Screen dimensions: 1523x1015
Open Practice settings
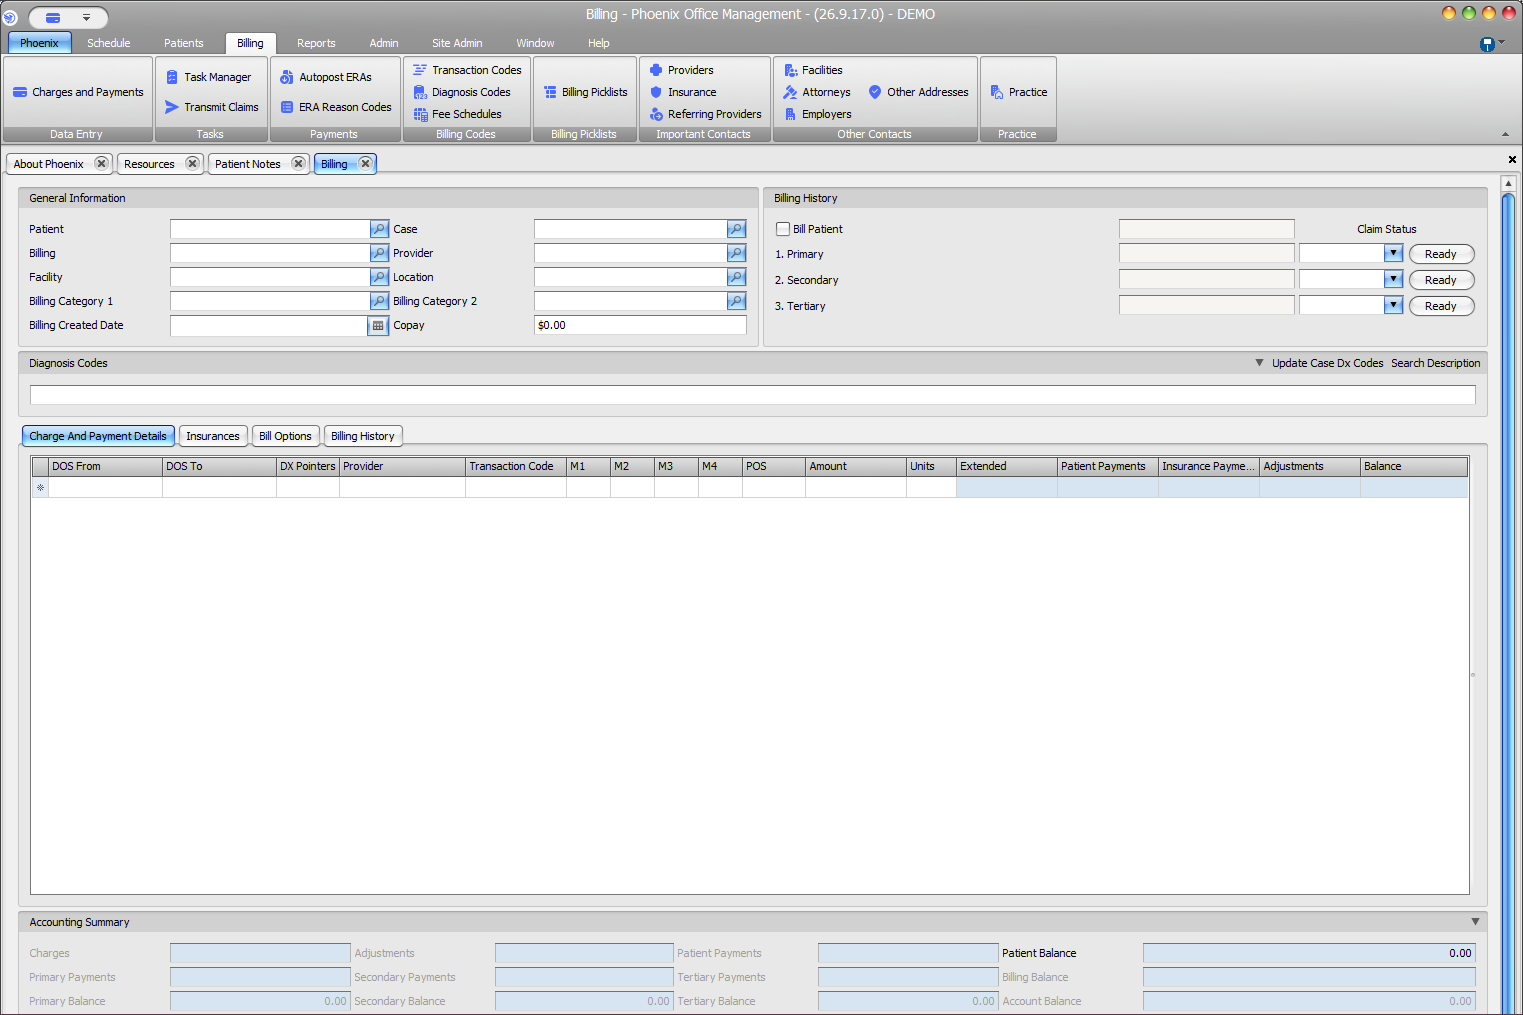pyautogui.click(x=1018, y=92)
